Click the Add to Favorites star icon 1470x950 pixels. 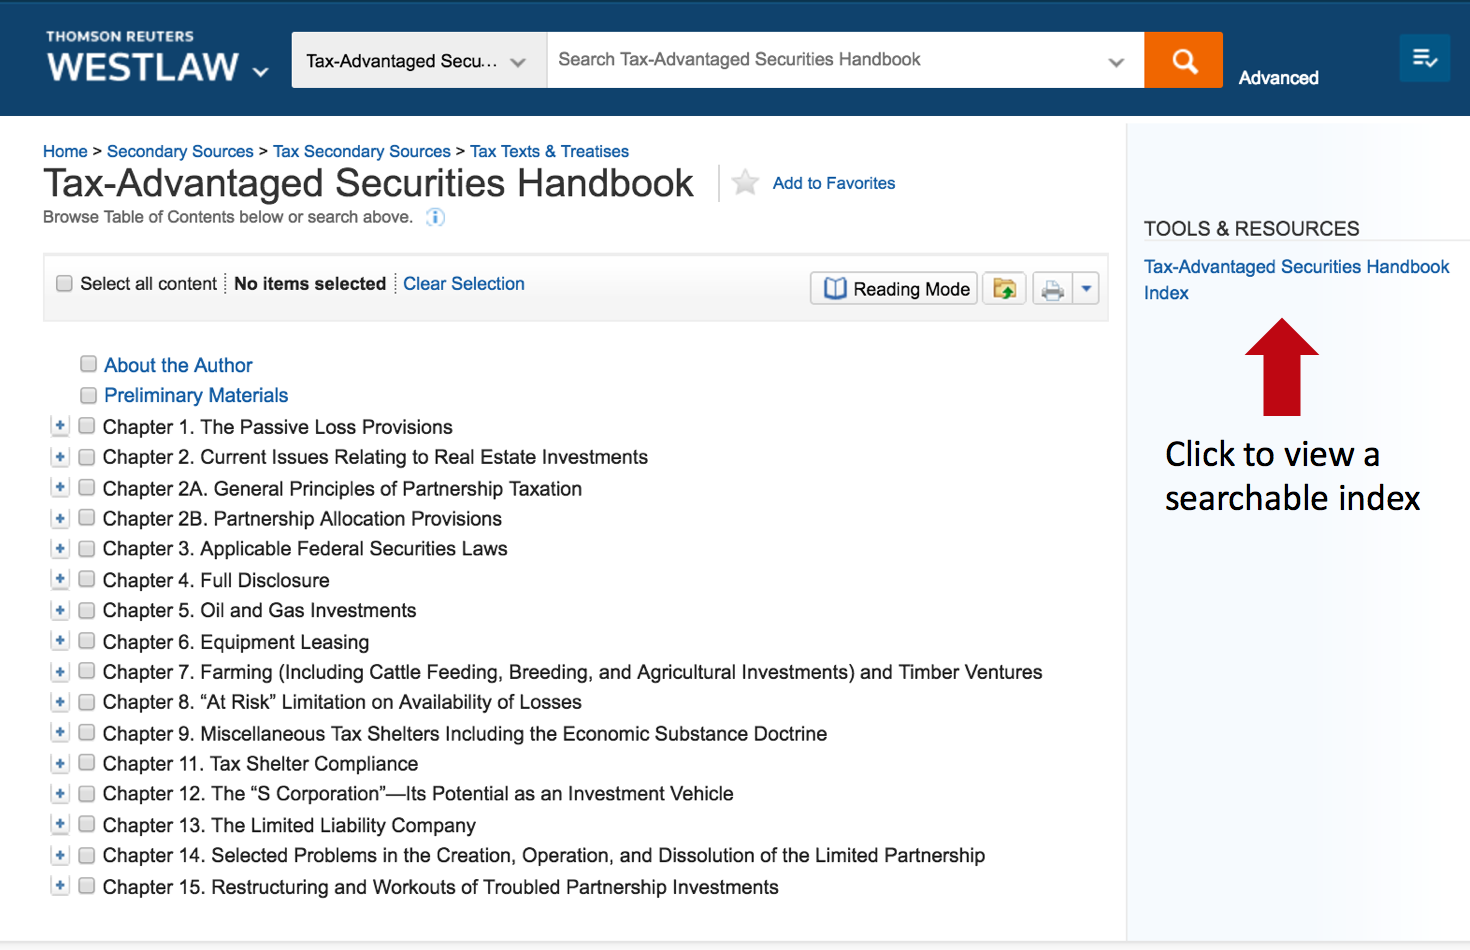pyautogui.click(x=745, y=183)
